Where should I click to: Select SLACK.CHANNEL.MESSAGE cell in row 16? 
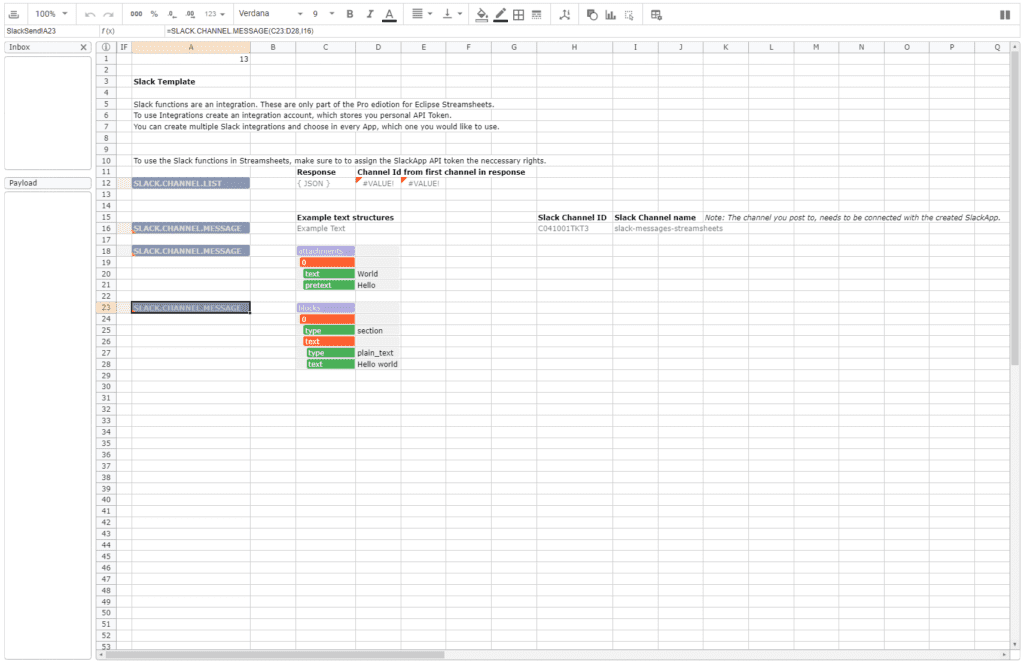[191, 228]
